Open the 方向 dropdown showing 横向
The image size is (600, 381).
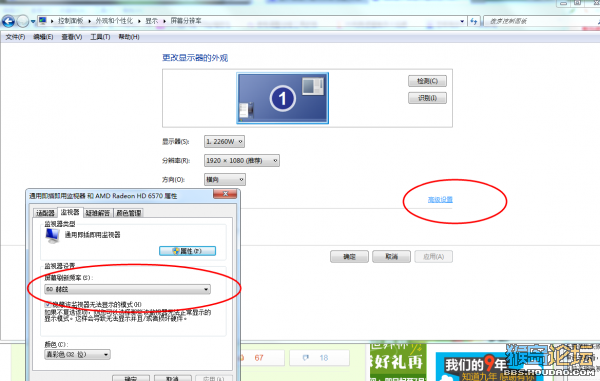click(x=225, y=179)
